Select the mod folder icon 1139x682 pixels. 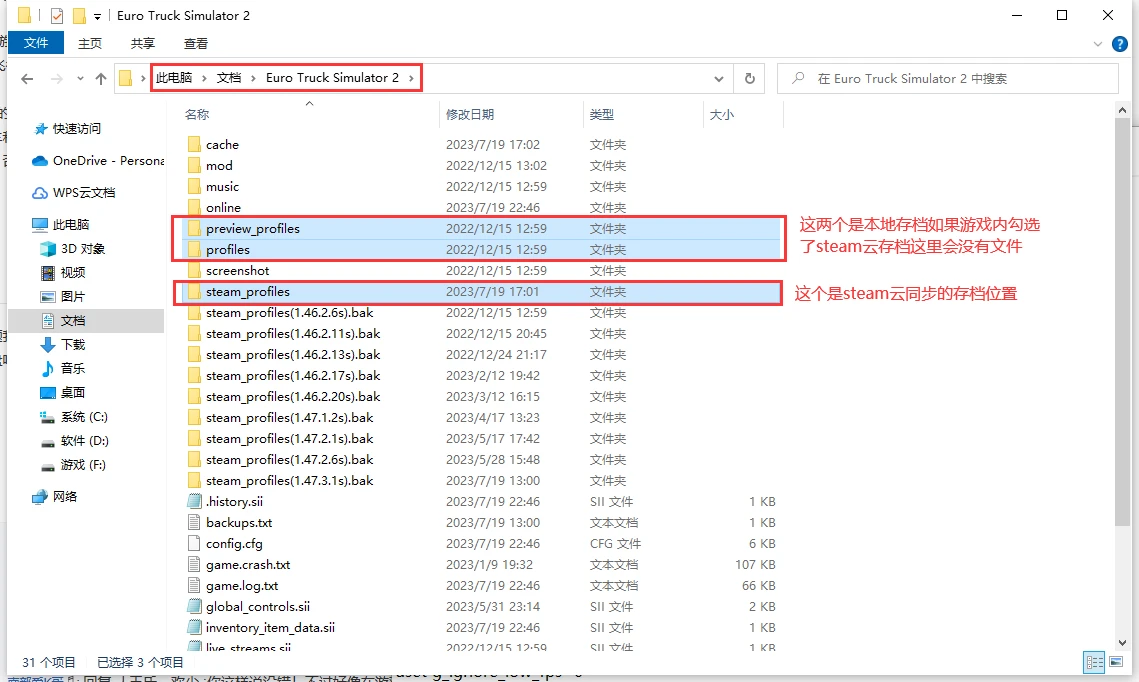[194, 165]
